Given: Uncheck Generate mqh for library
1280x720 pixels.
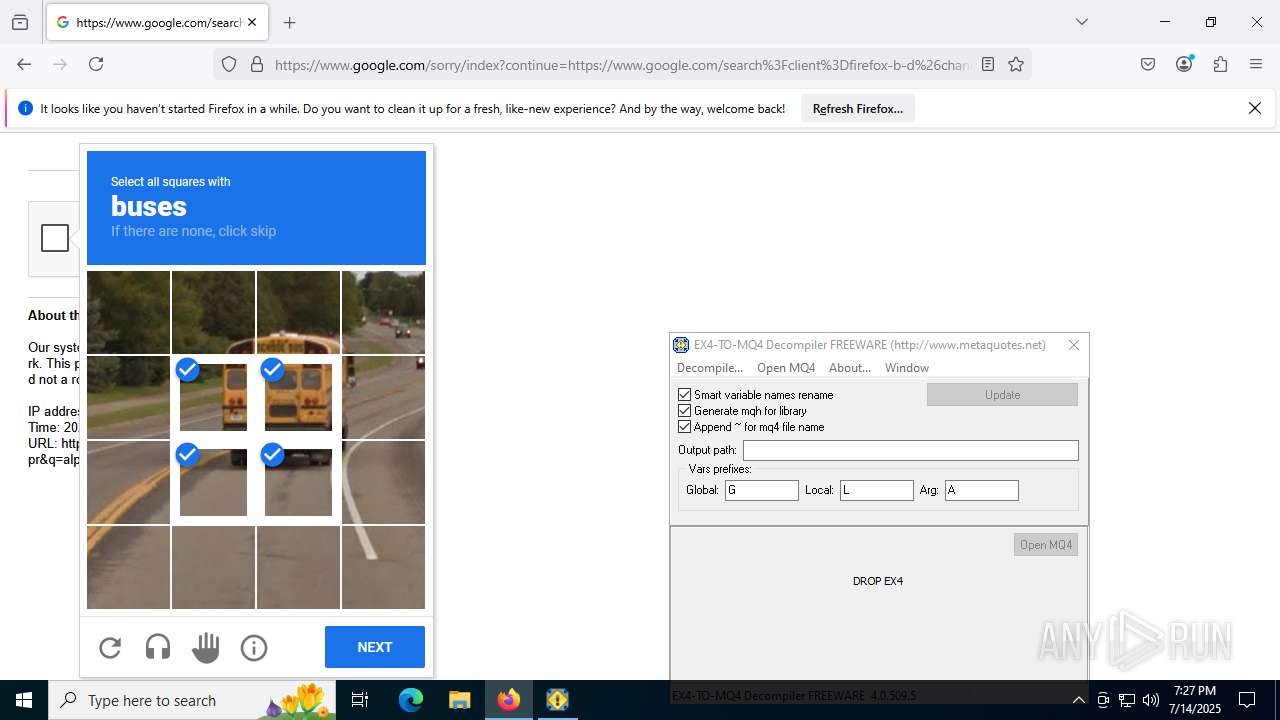Looking at the screenshot, I should 685,411.
